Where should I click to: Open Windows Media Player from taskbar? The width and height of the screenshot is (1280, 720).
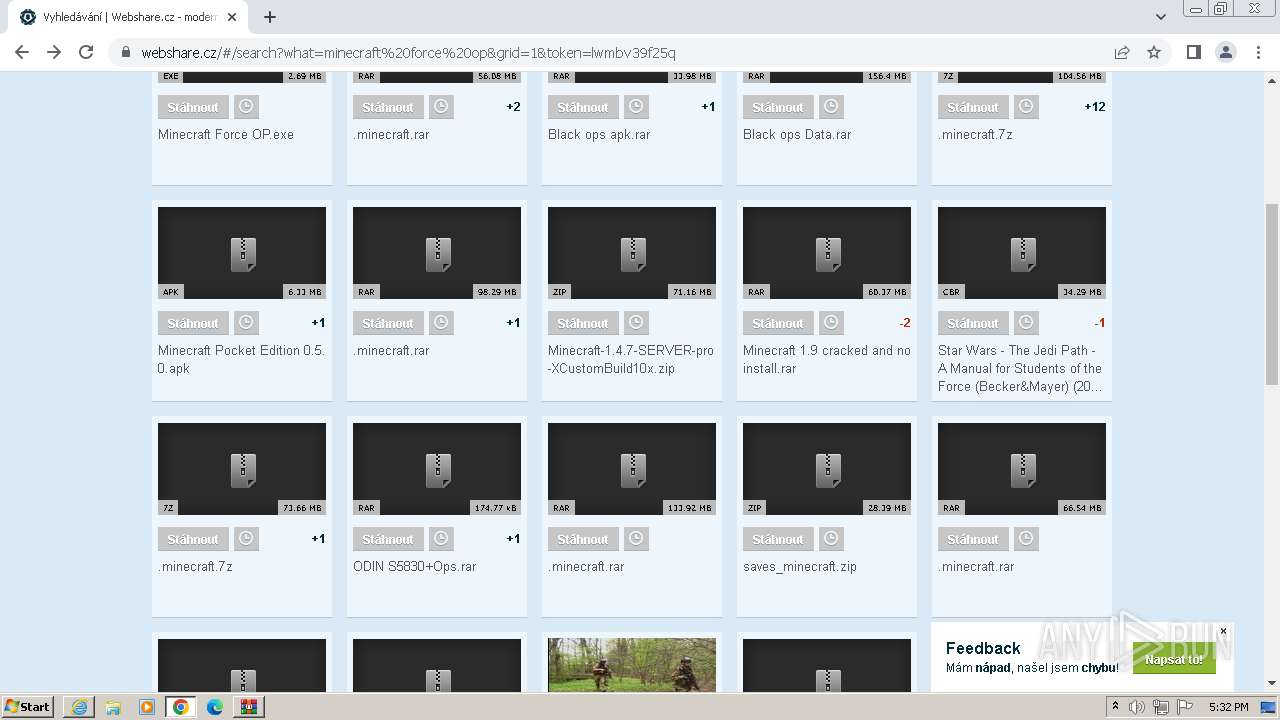pos(147,707)
